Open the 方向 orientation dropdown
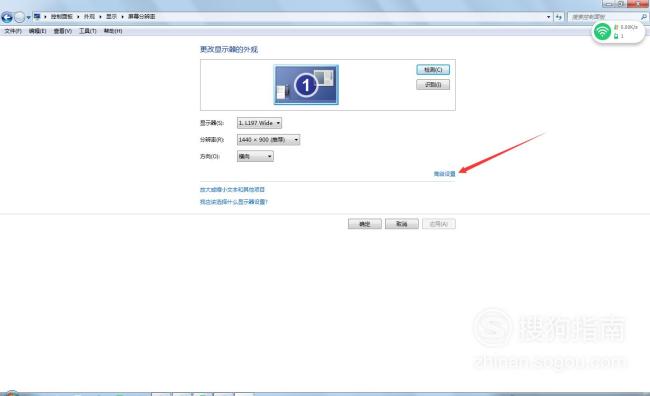Viewport: 650px width, 396px height. [x=255, y=156]
